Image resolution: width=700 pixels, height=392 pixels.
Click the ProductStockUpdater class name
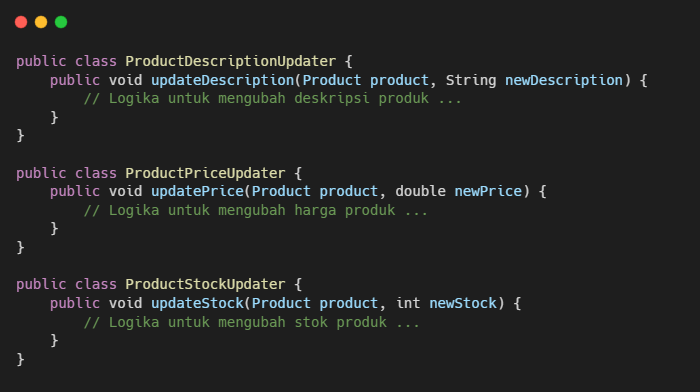coord(205,284)
